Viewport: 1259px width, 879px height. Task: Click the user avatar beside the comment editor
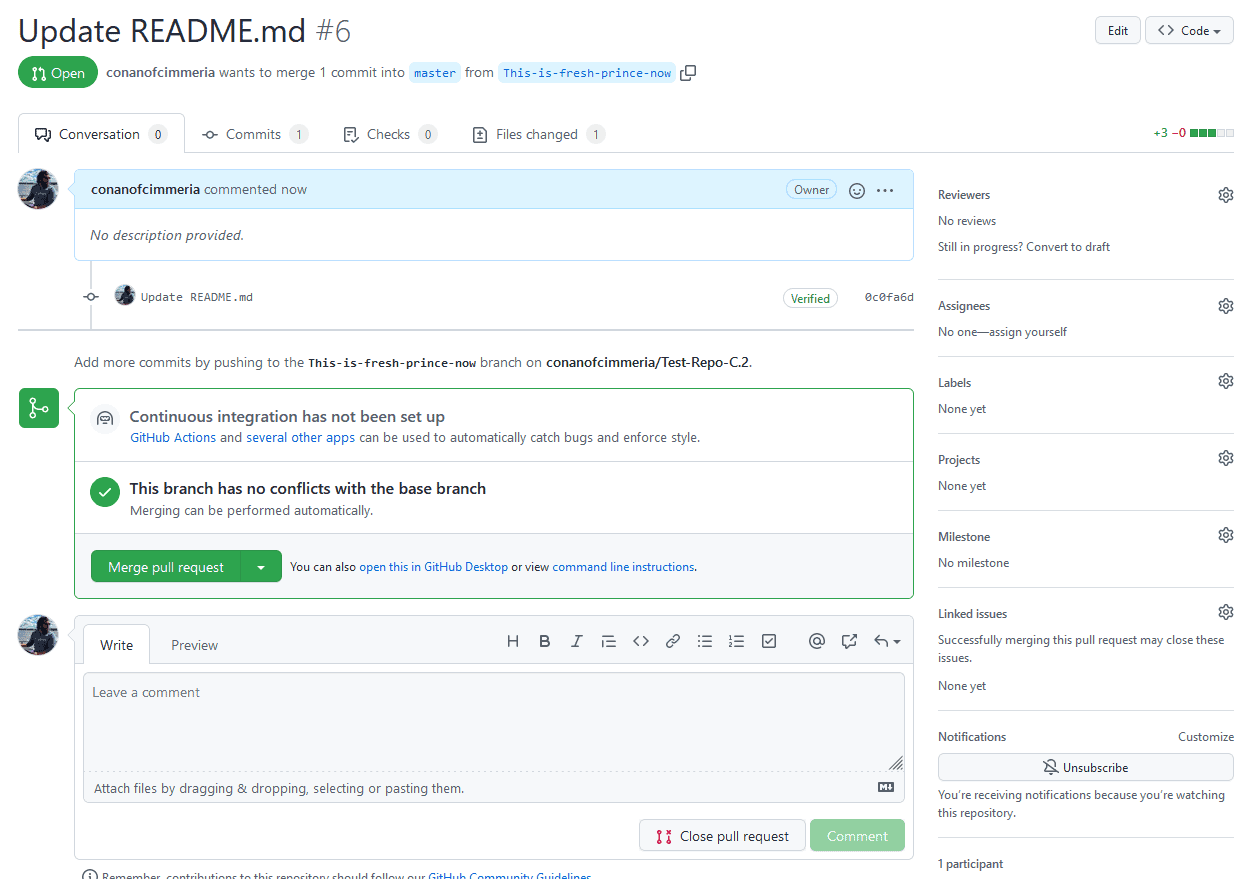pos(38,635)
